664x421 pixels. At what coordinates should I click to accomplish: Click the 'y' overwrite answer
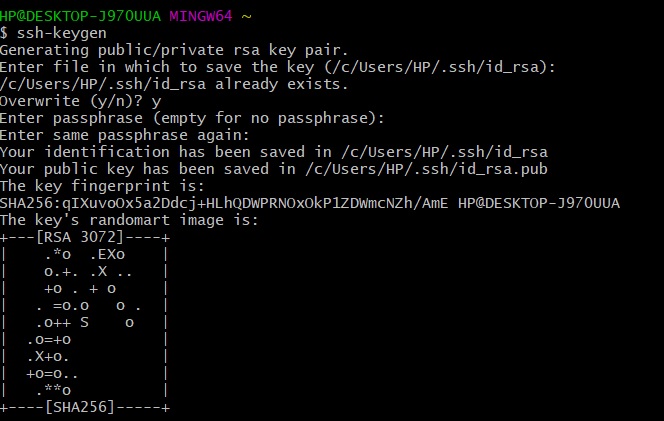[x=156, y=102]
